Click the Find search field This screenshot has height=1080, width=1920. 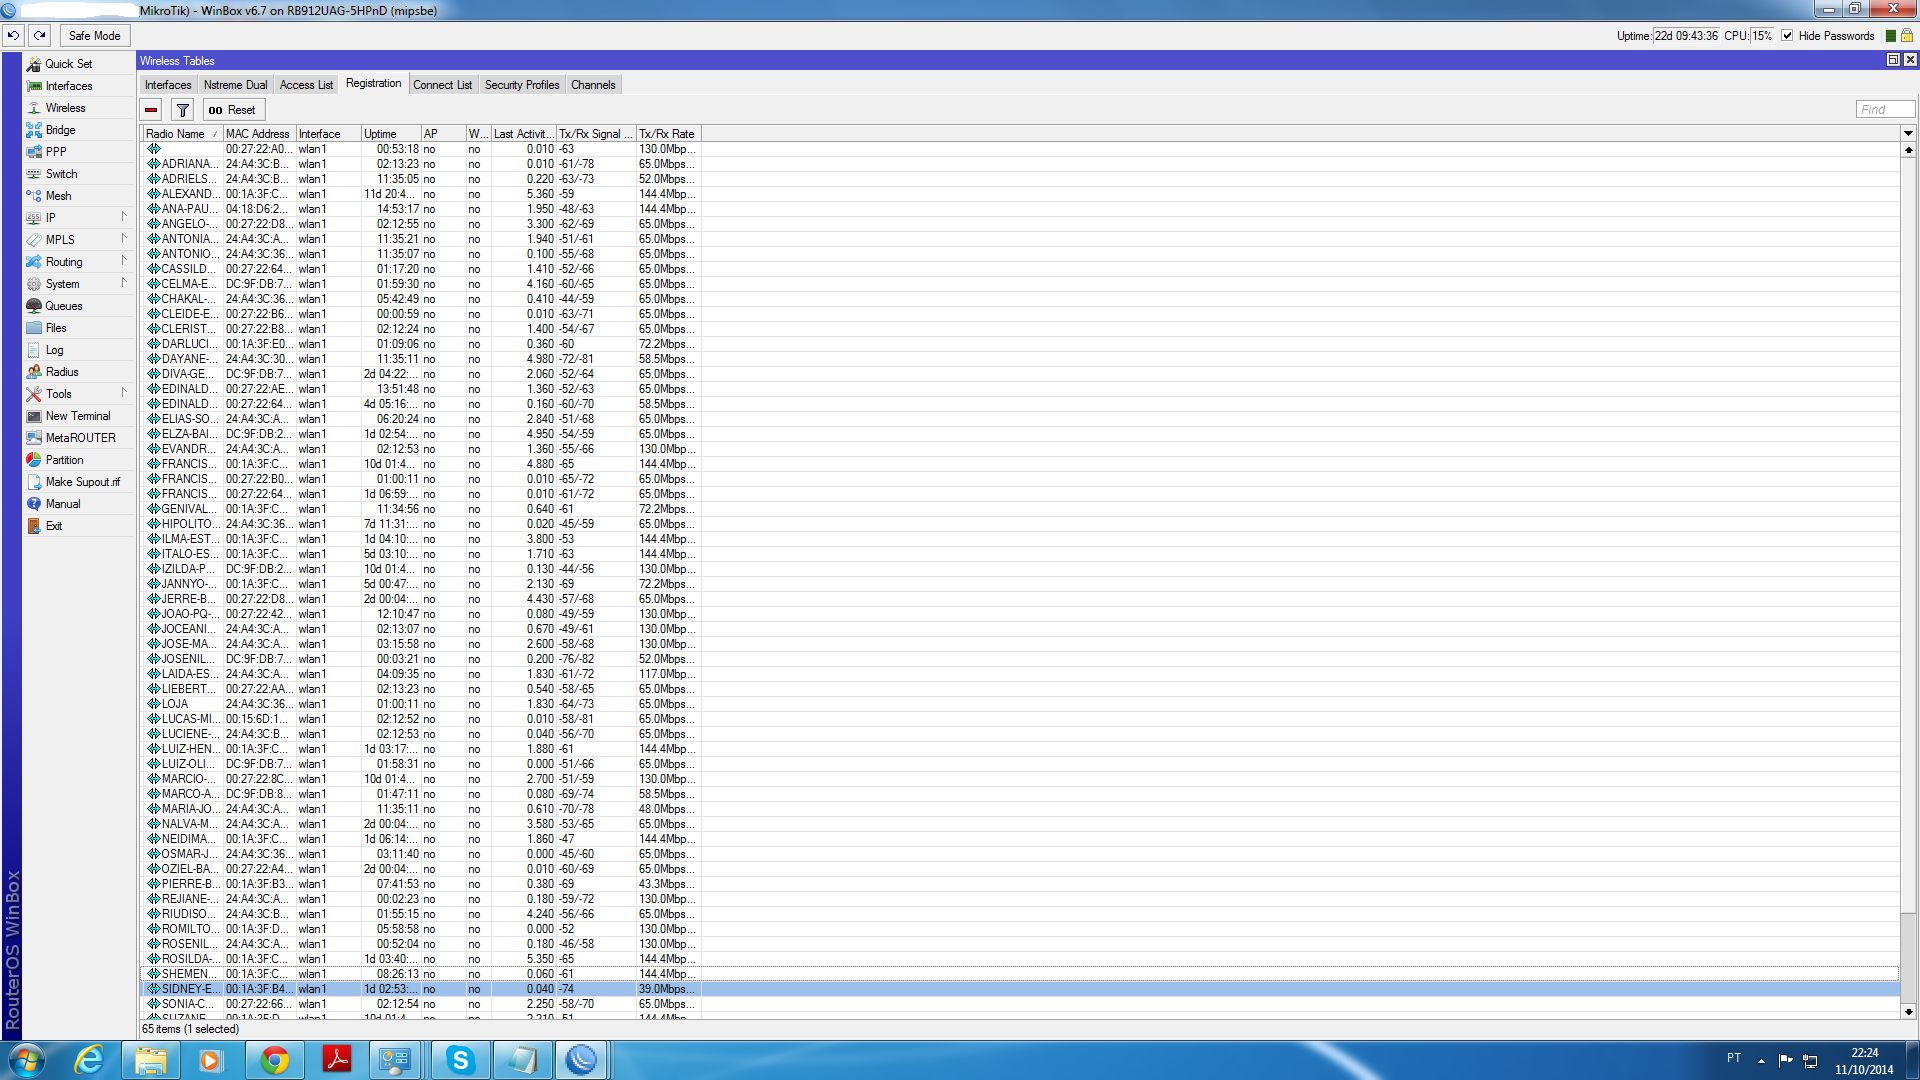pyautogui.click(x=1885, y=110)
